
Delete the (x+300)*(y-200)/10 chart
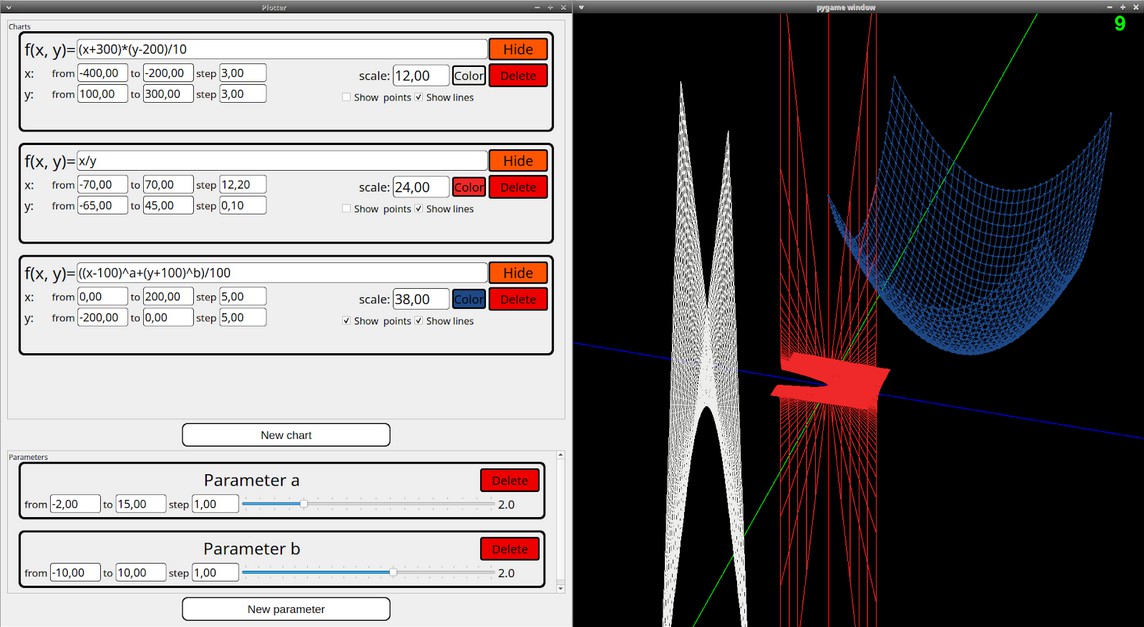point(518,76)
